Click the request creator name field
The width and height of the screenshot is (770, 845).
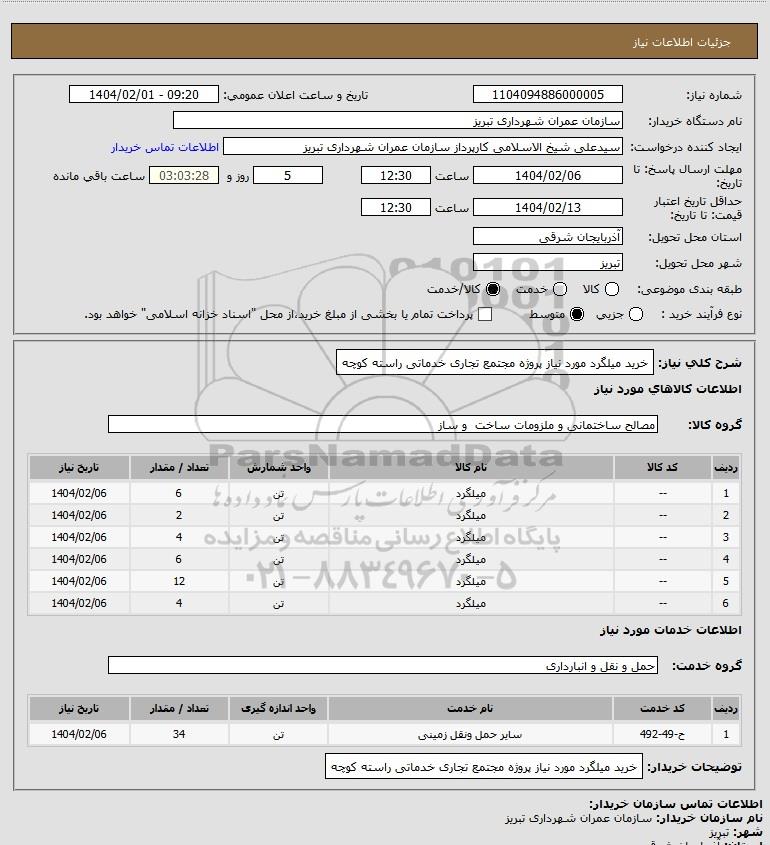click(423, 147)
